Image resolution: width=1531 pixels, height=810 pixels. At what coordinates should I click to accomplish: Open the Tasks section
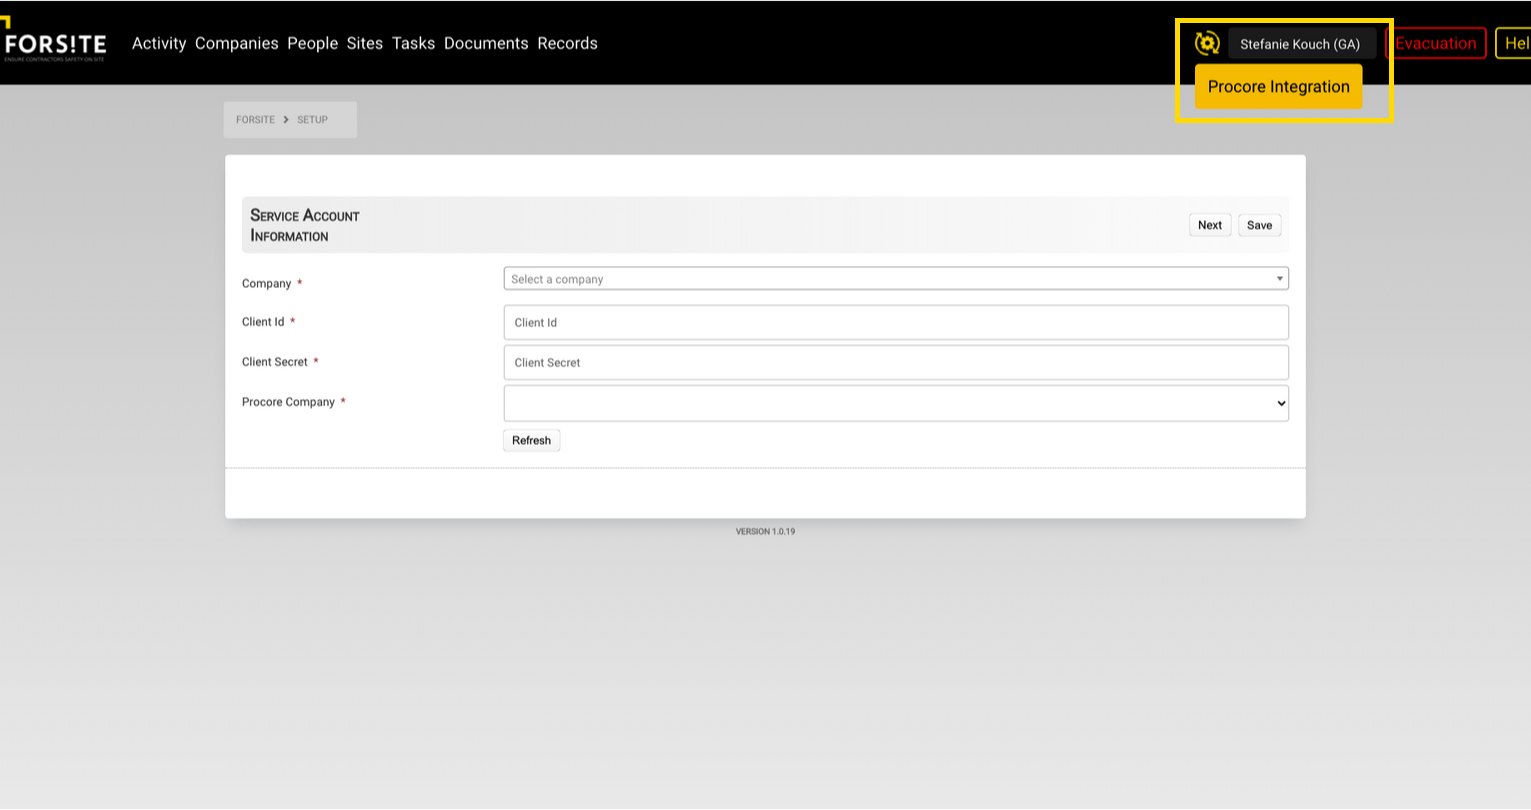click(x=414, y=43)
